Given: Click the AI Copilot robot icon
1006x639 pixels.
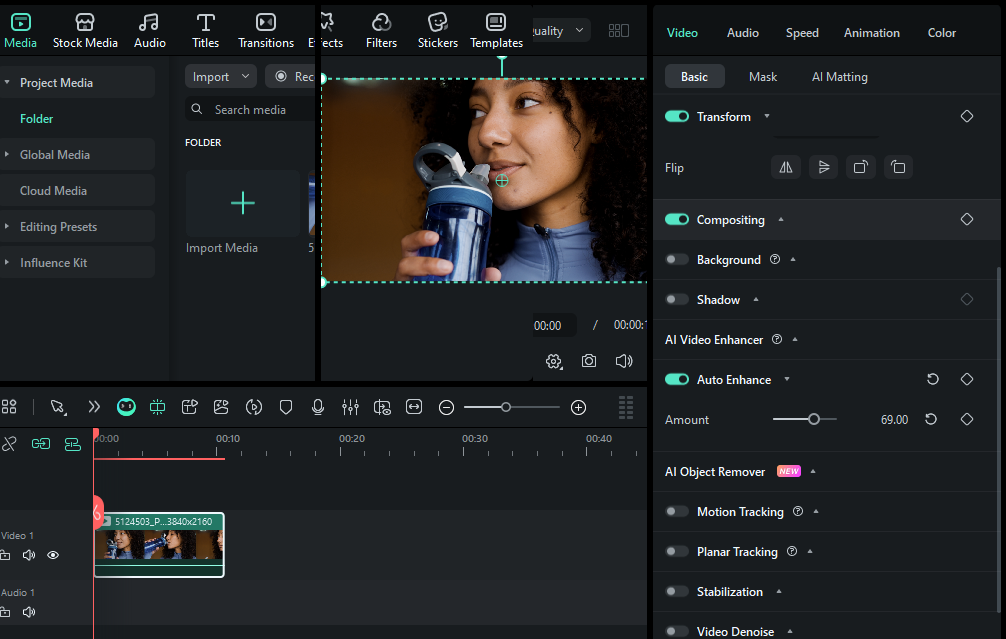Looking at the screenshot, I should click(126, 407).
